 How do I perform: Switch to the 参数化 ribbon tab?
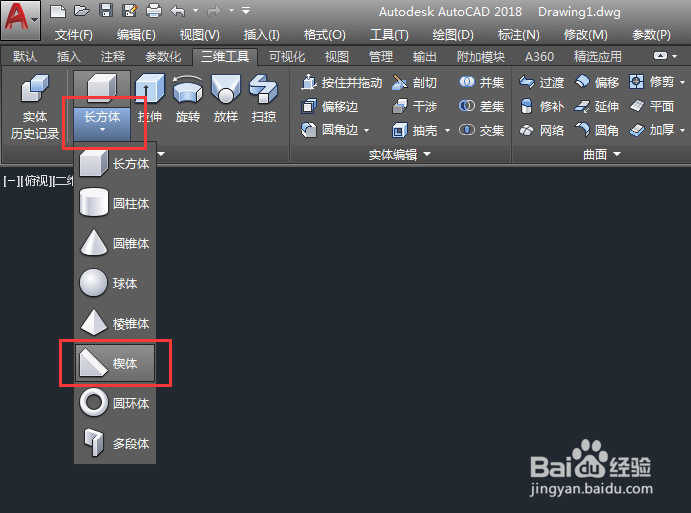tap(163, 56)
